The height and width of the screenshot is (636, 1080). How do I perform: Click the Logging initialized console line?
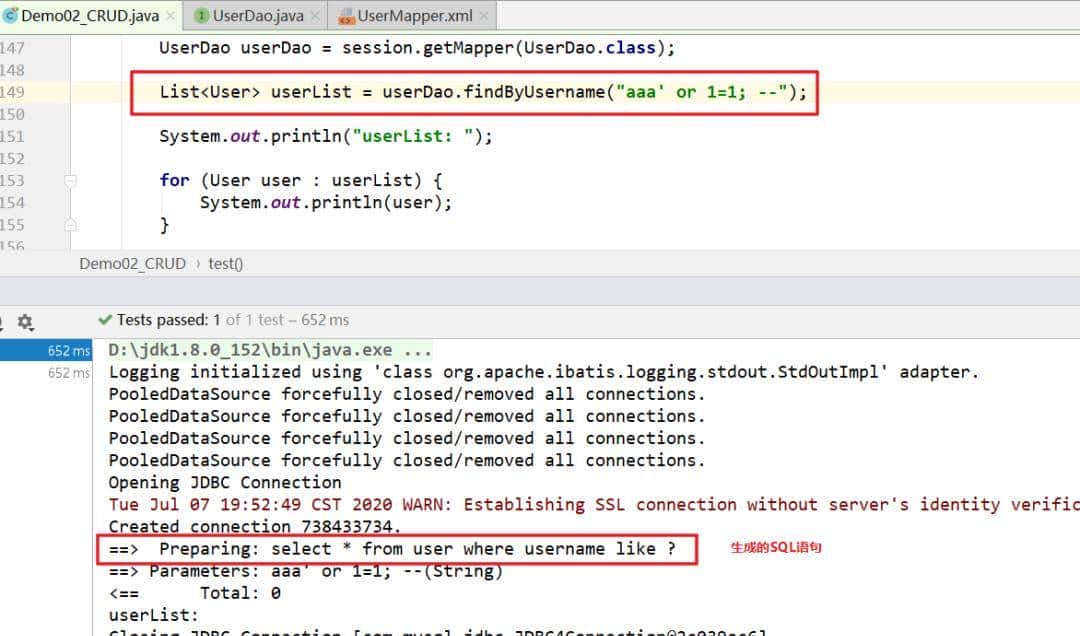543,372
